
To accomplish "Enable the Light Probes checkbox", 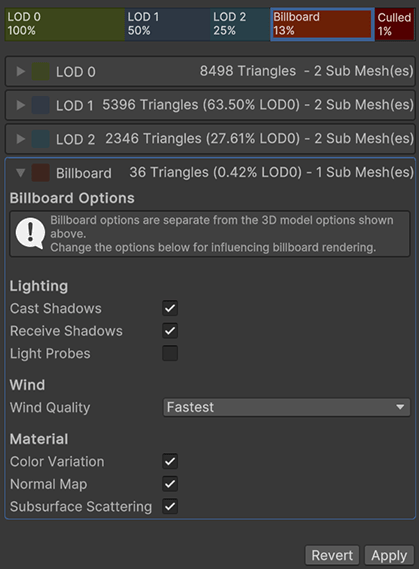I will (170, 353).
